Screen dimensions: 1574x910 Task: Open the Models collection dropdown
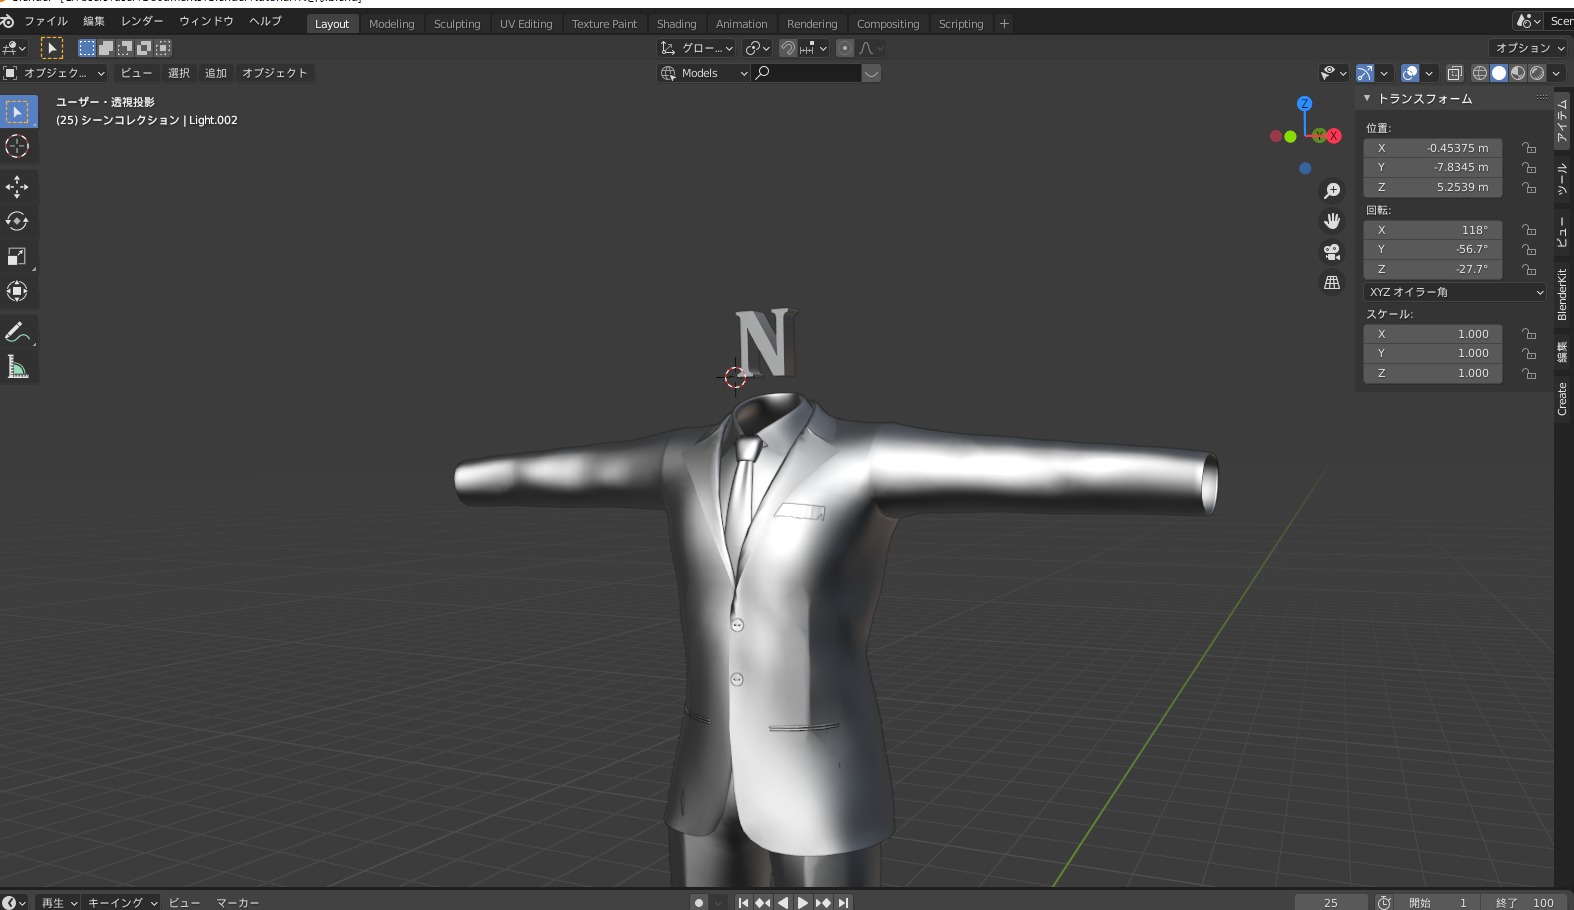coord(704,73)
